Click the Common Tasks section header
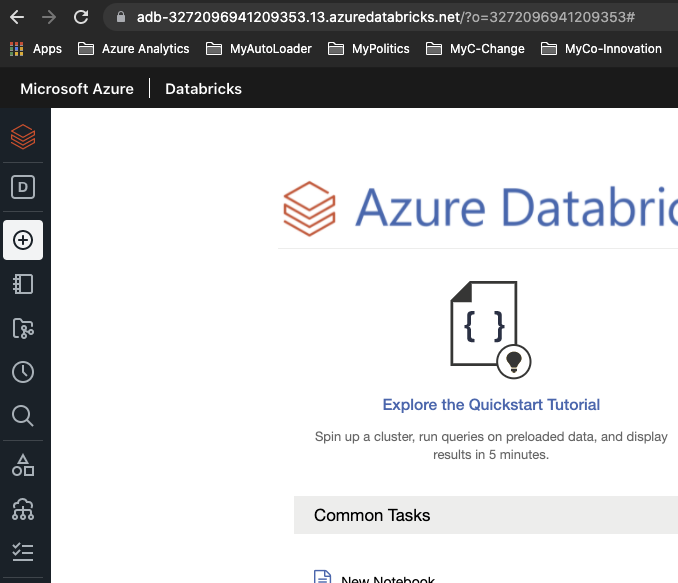 [x=486, y=515]
